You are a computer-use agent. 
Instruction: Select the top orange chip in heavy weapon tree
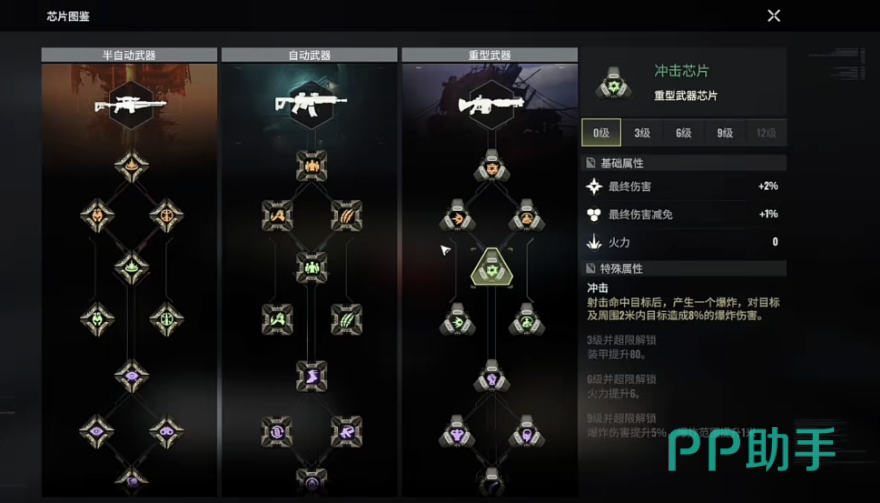492,166
